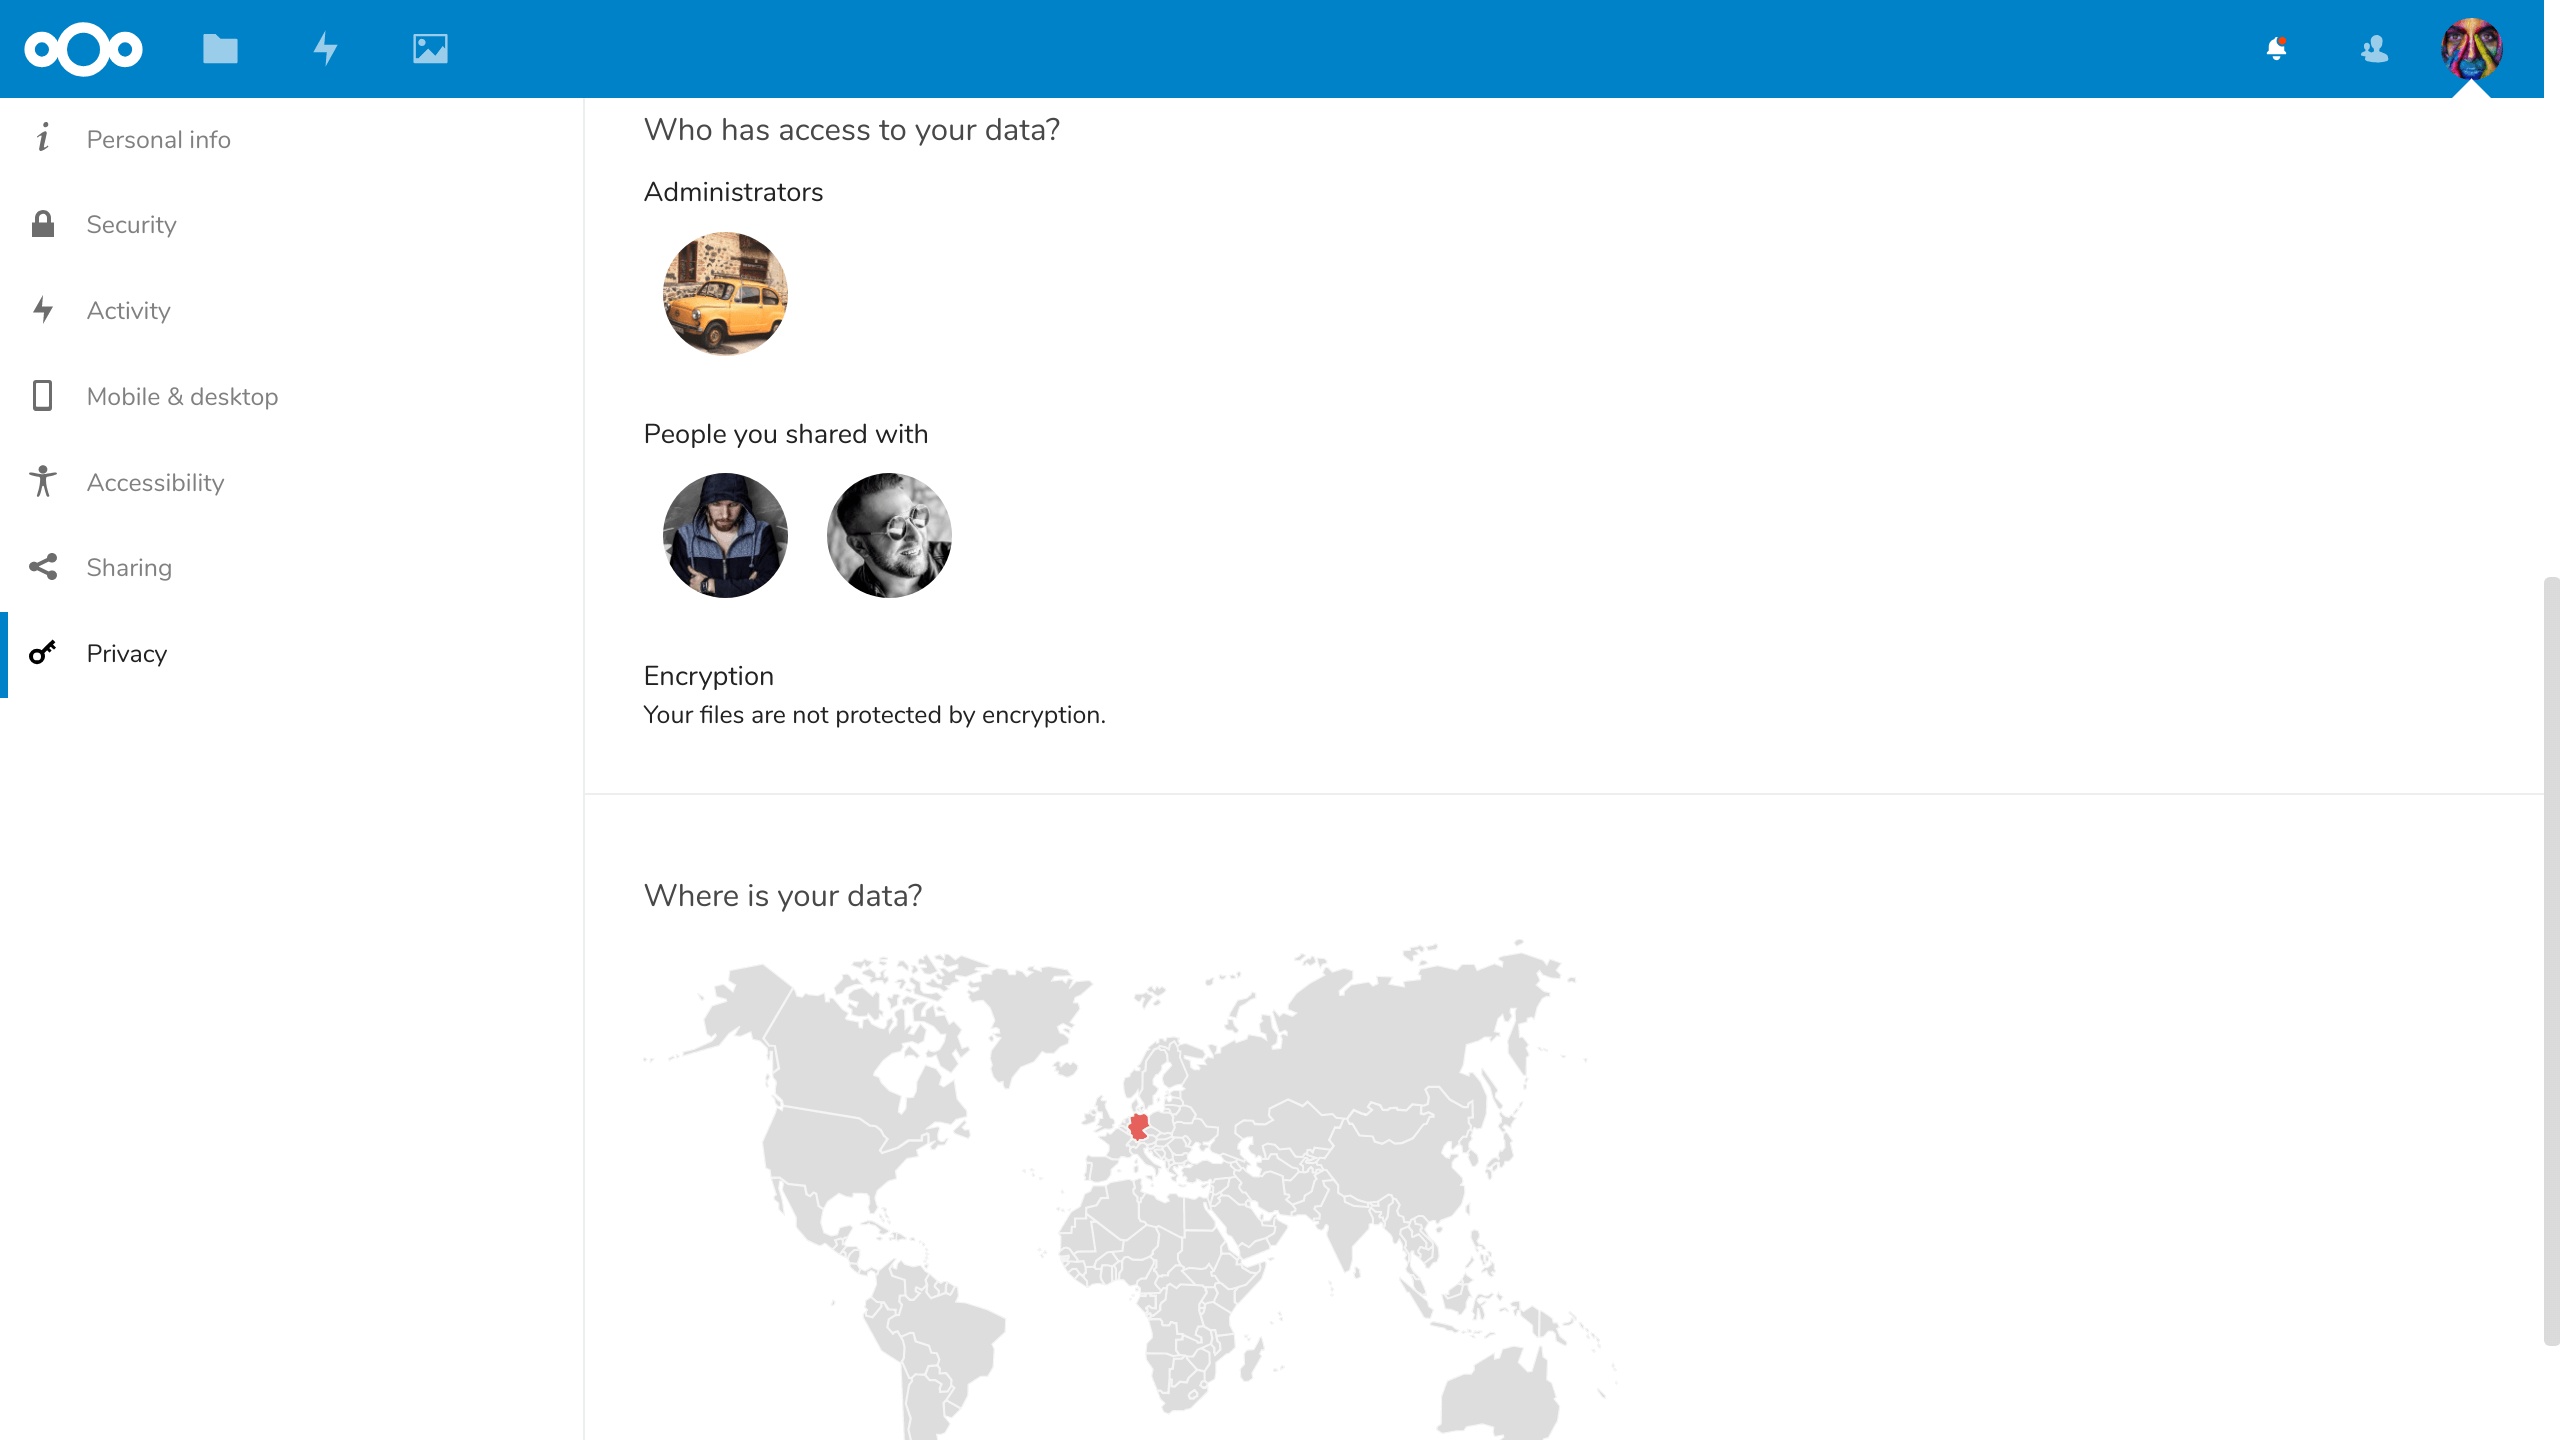Open the notifications bell

click(x=2277, y=49)
